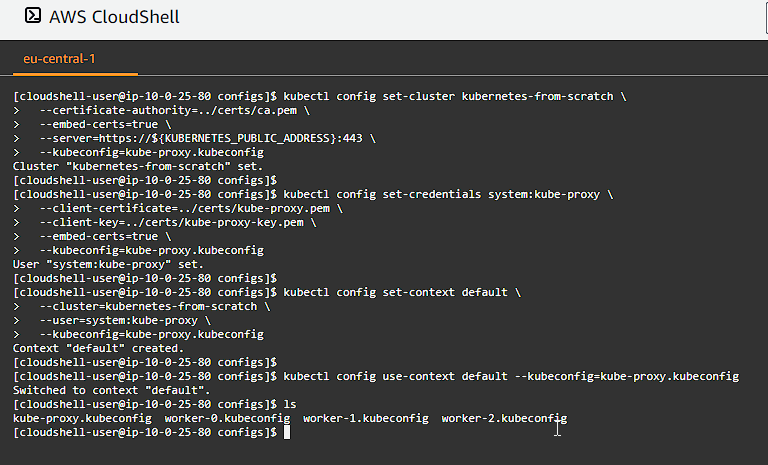Click the --user=system:kube-proxy argument
The width and height of the screenshot is (768, 465).
(119, 320)
